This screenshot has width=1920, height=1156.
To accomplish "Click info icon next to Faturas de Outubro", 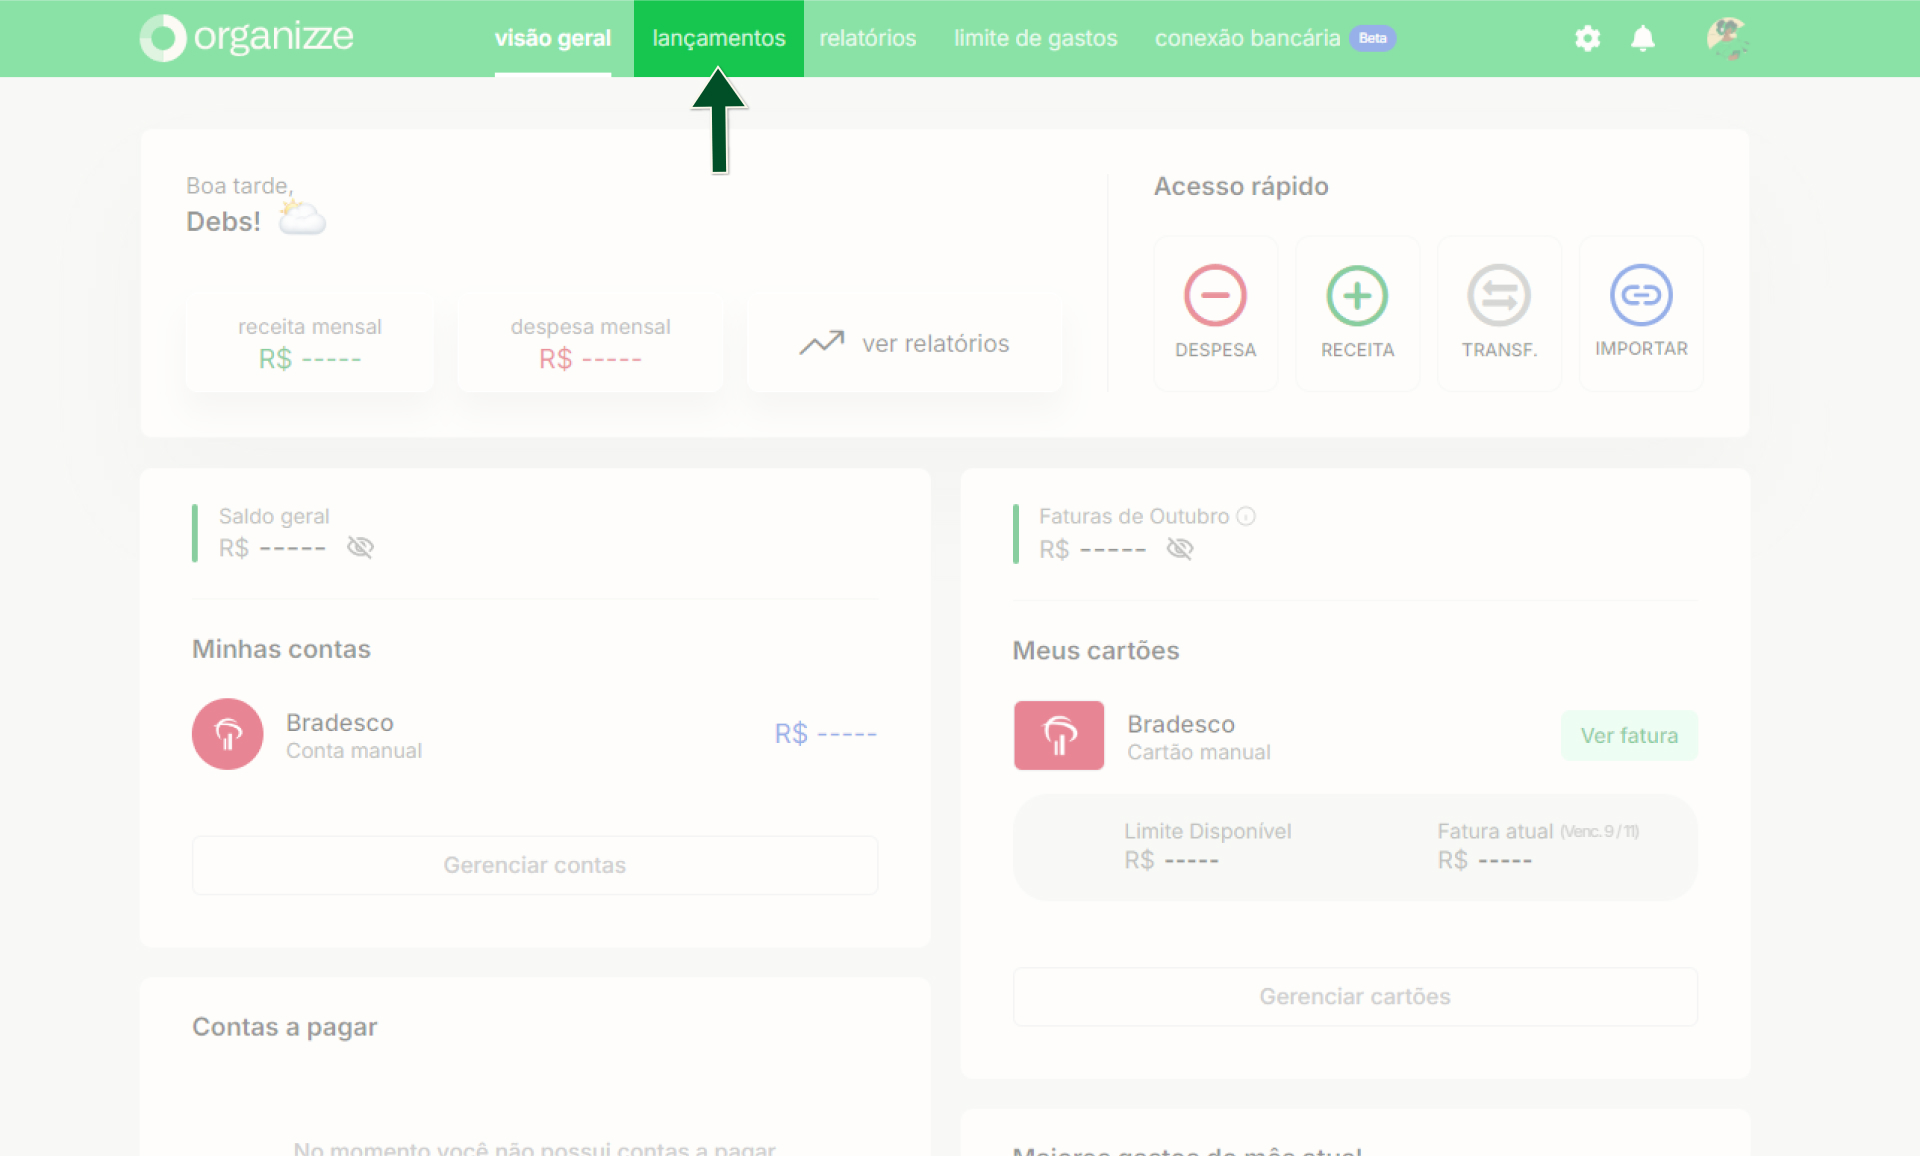I will tap(1246, 516).
